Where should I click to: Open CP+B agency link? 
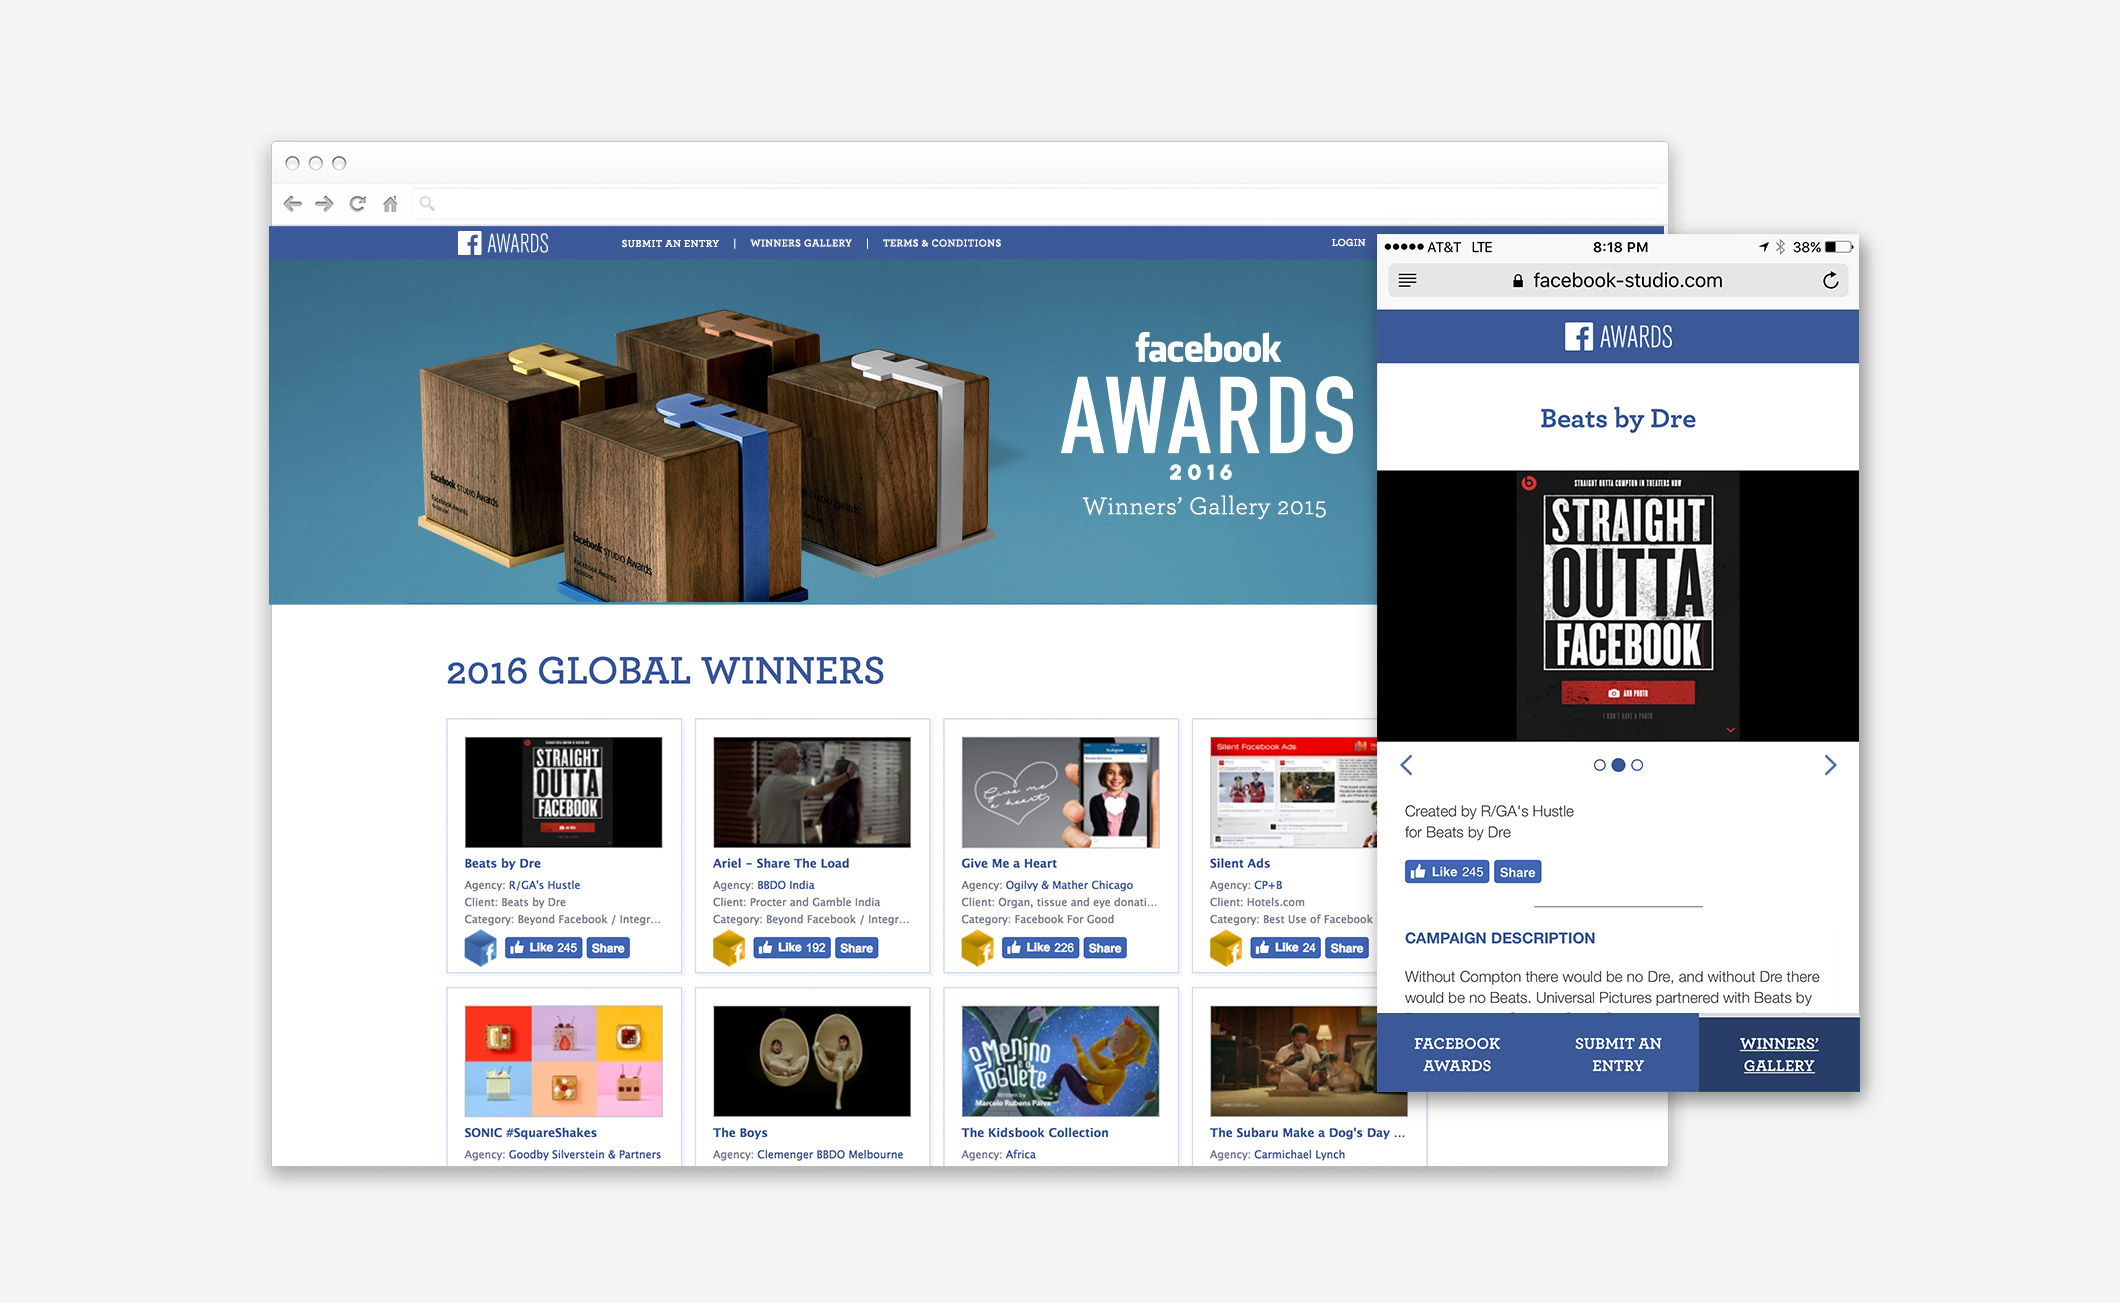[1268, 885]
